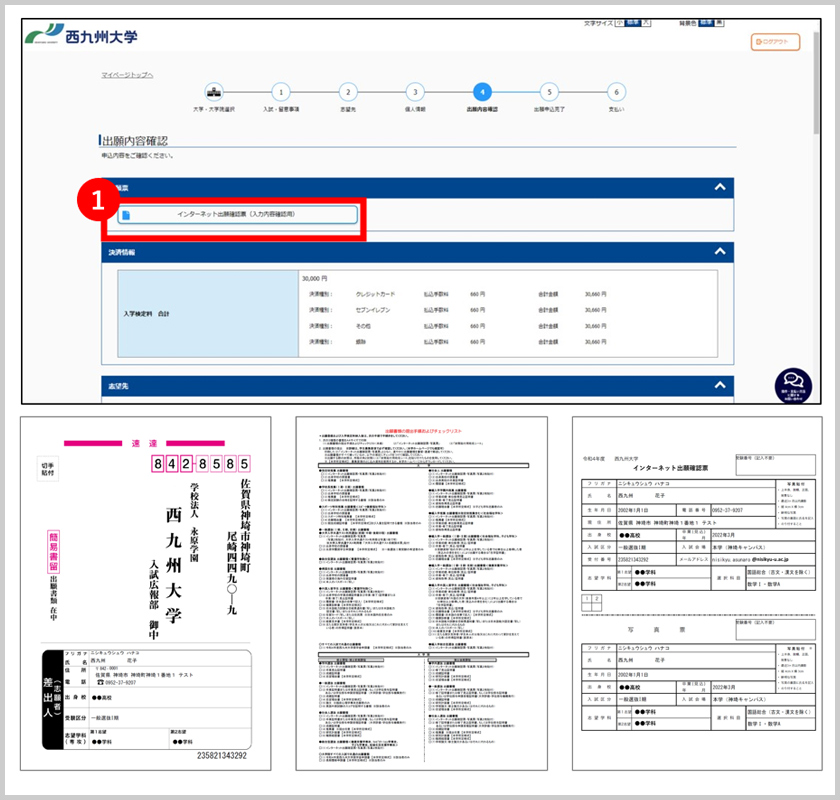Collapse the 決済情報 section chevron
This screenshot has height=800, width=840.
pos(720,251)
